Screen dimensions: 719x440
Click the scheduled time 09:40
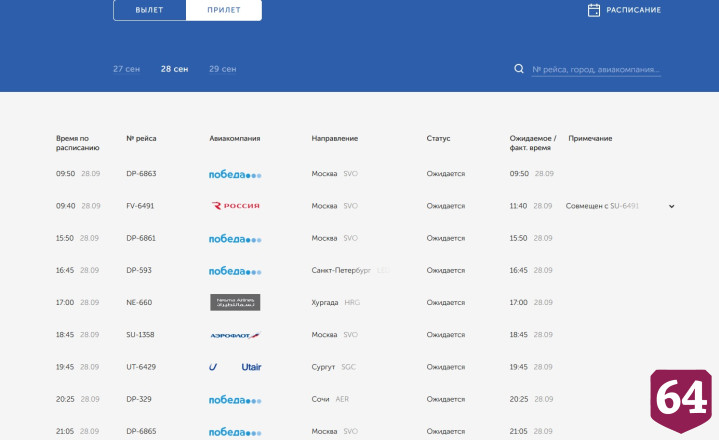point(66,206)
